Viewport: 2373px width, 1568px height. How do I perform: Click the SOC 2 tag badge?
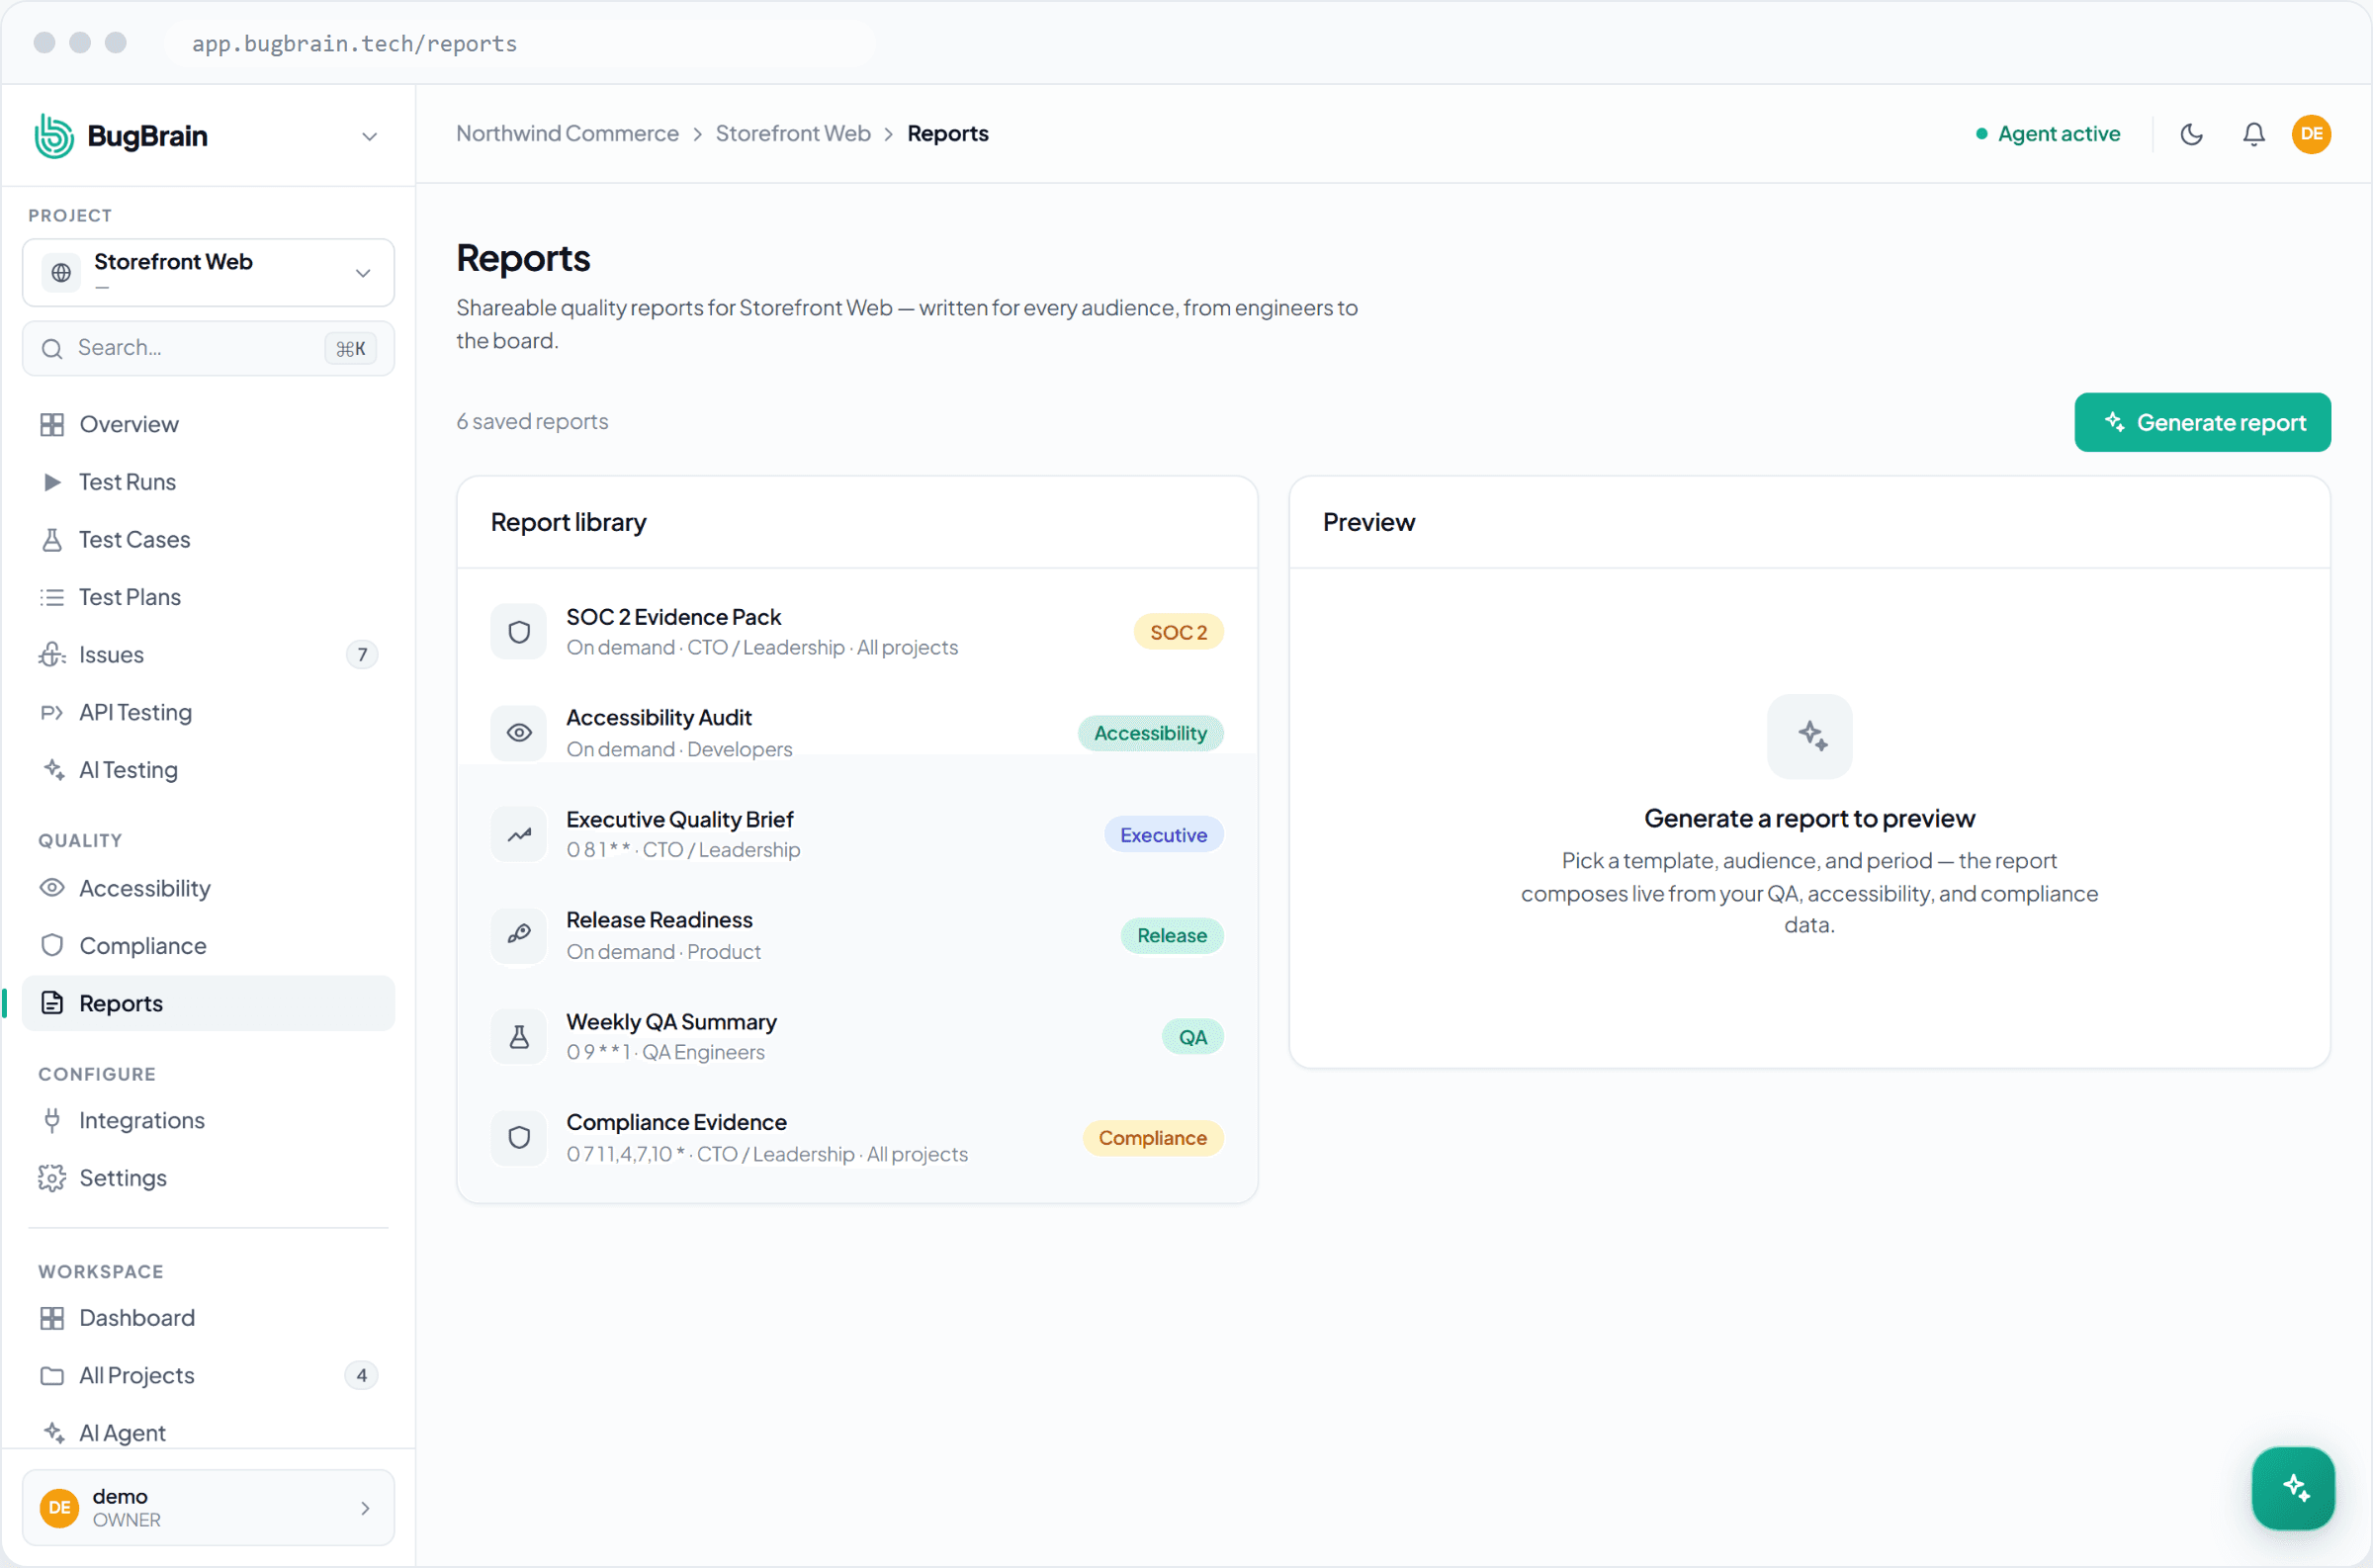(1178, 632)
